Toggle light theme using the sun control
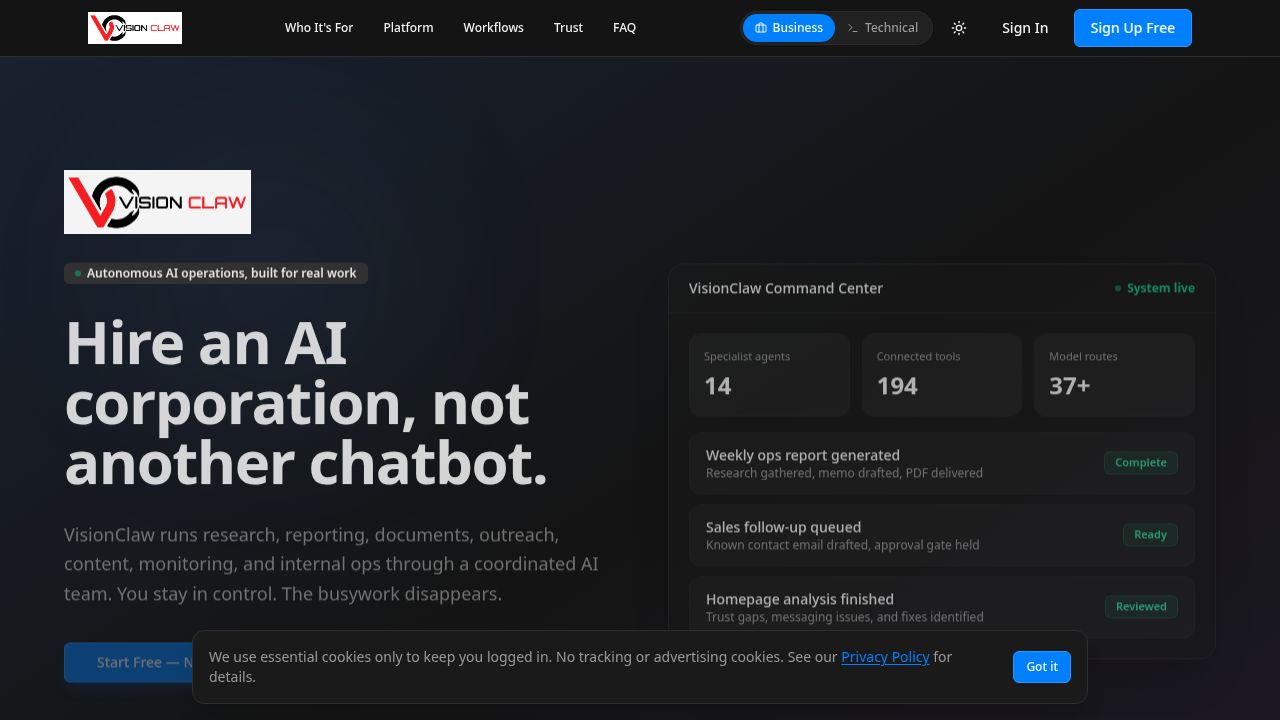 [959, 28]
